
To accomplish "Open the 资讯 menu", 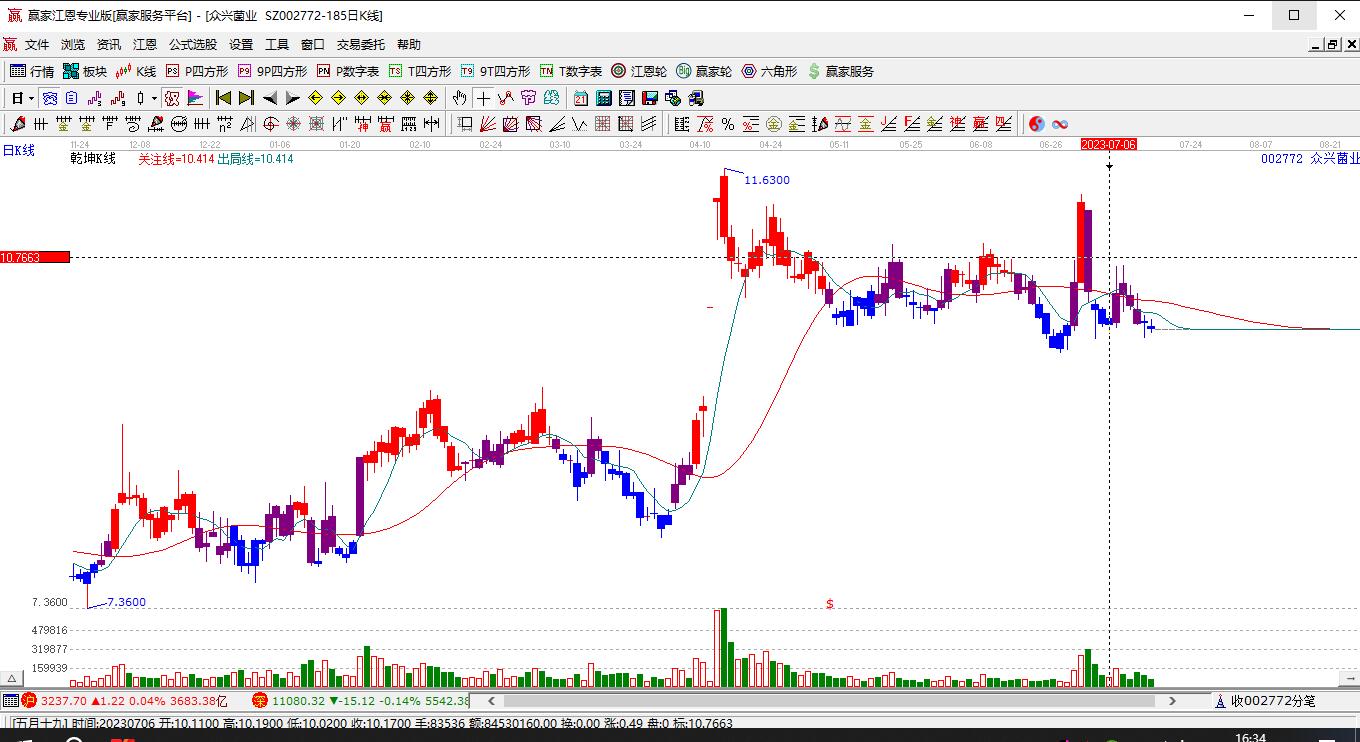I will click(x=109, y=45).
